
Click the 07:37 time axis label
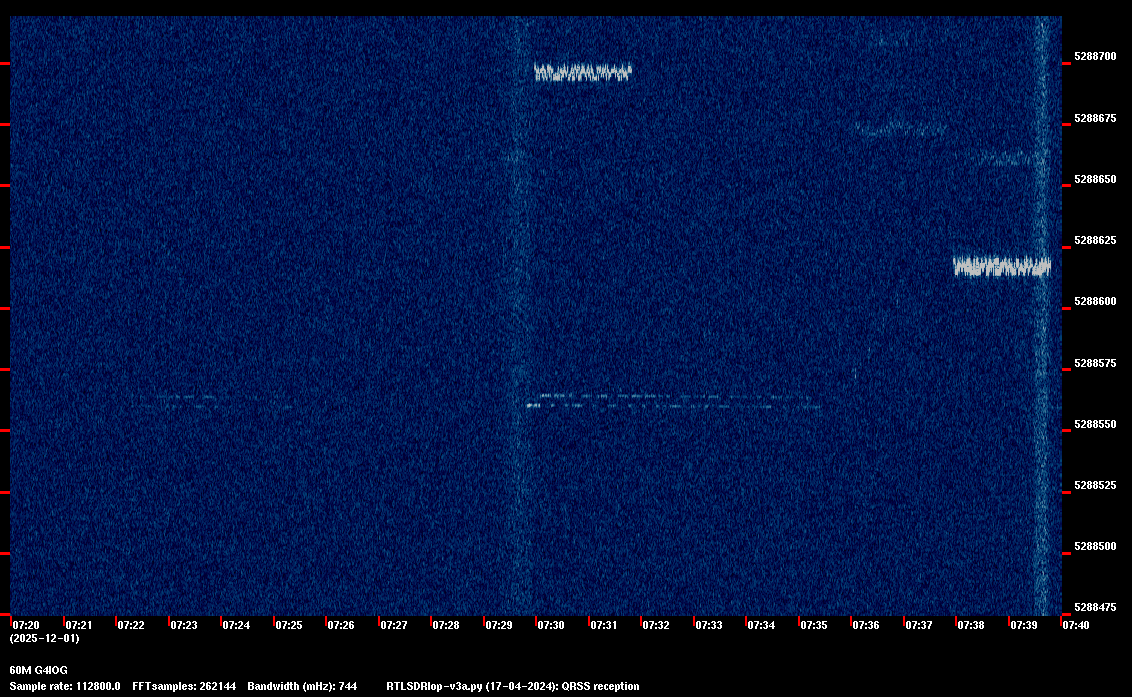pyautogui.click(x=918, y=625)
